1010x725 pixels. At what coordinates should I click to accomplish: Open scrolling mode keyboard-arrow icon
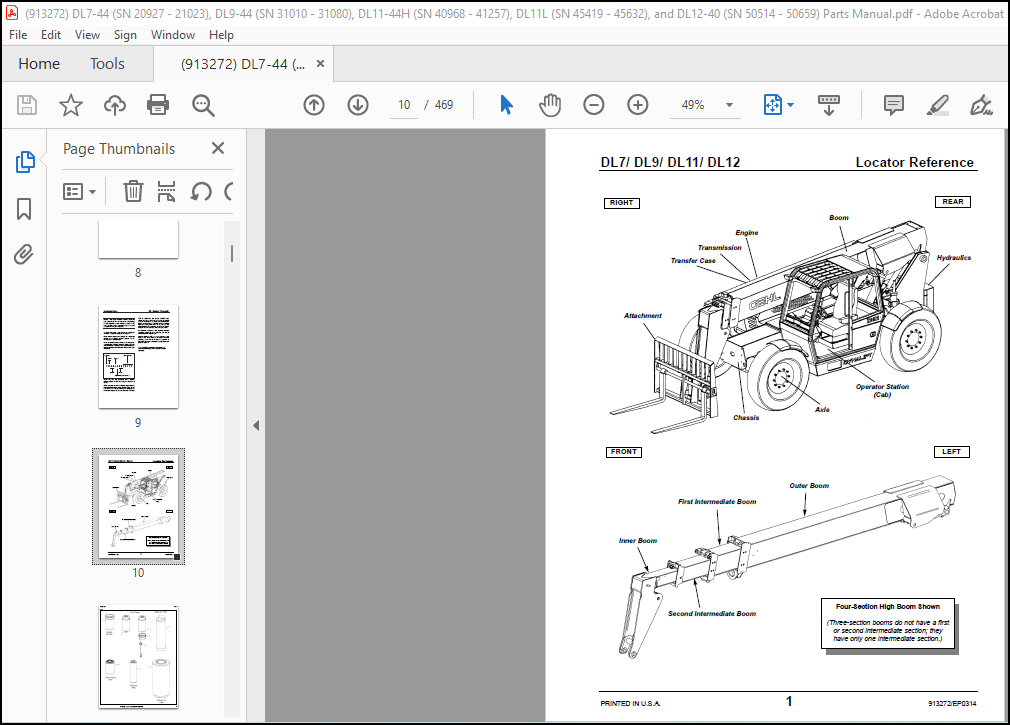coord(828,105)
